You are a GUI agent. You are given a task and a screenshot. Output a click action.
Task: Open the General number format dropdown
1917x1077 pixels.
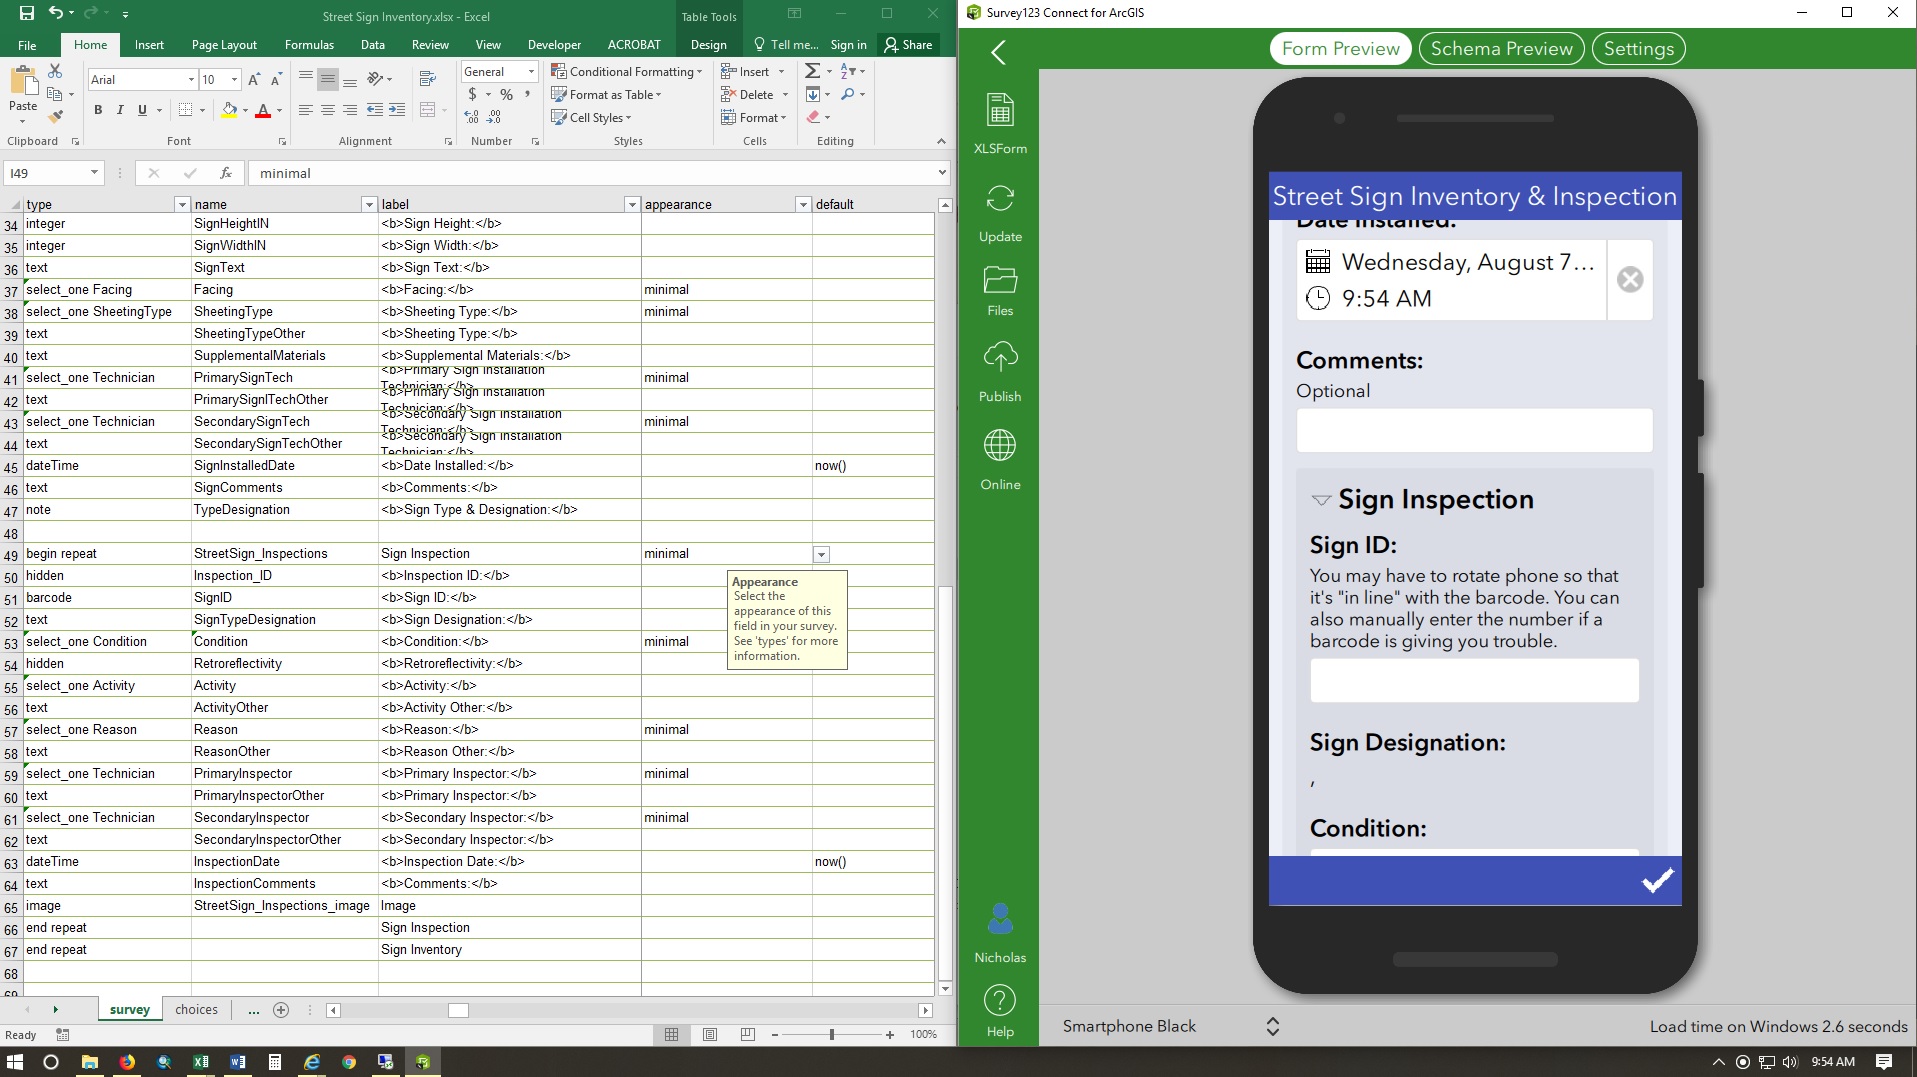[x=531, y=72]
